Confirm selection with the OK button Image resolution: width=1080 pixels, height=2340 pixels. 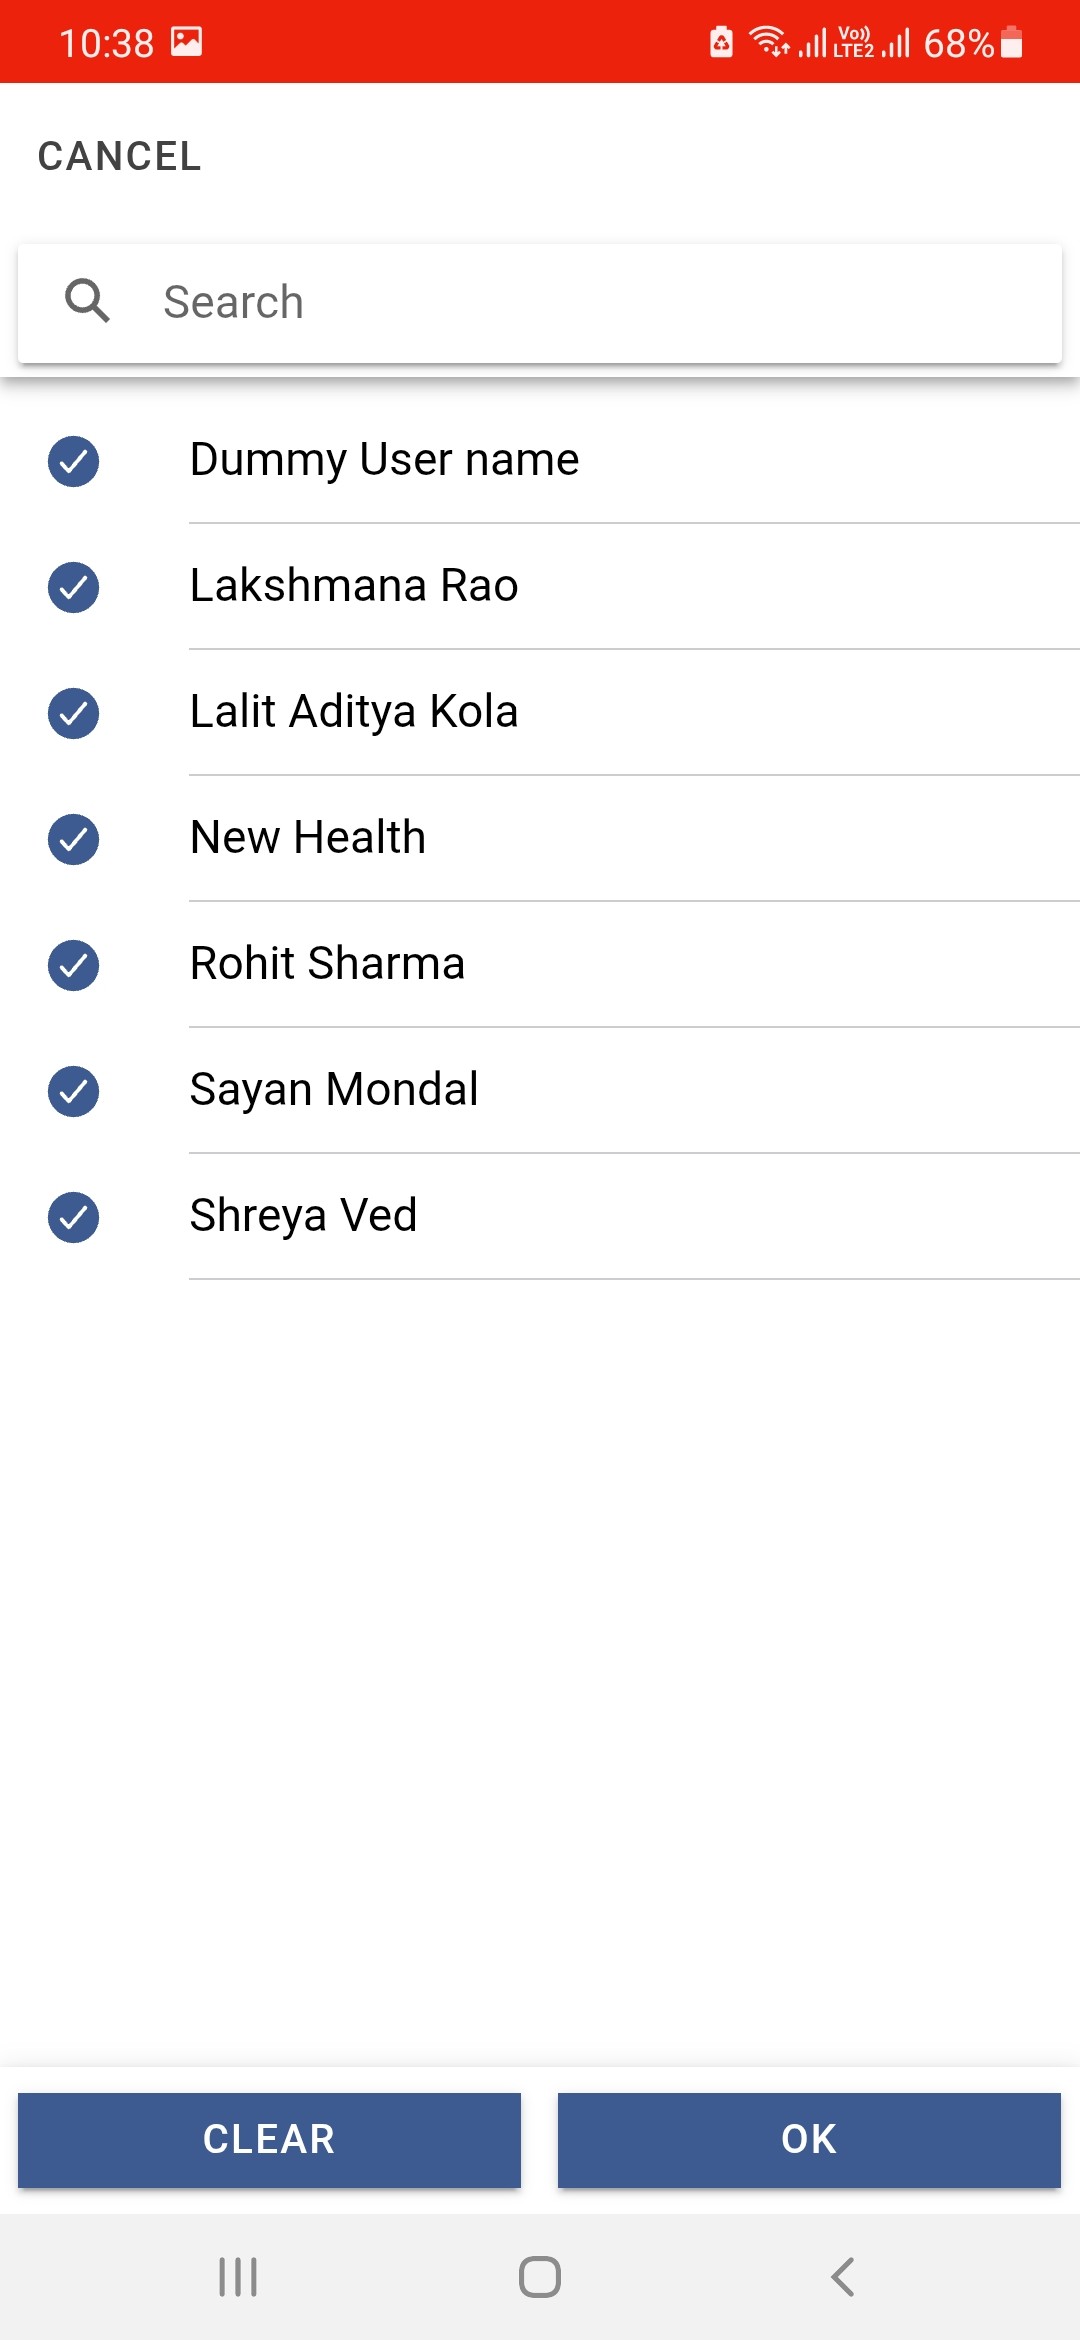pyautogui.click(x=809, y=2139)
